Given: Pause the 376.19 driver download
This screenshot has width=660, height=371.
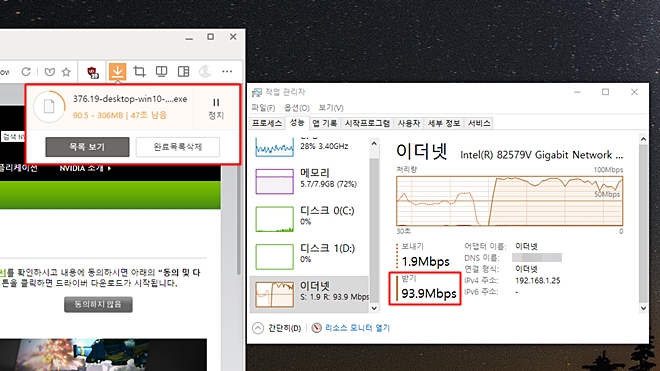Looking at the screenshot, I should click(216, 108).
